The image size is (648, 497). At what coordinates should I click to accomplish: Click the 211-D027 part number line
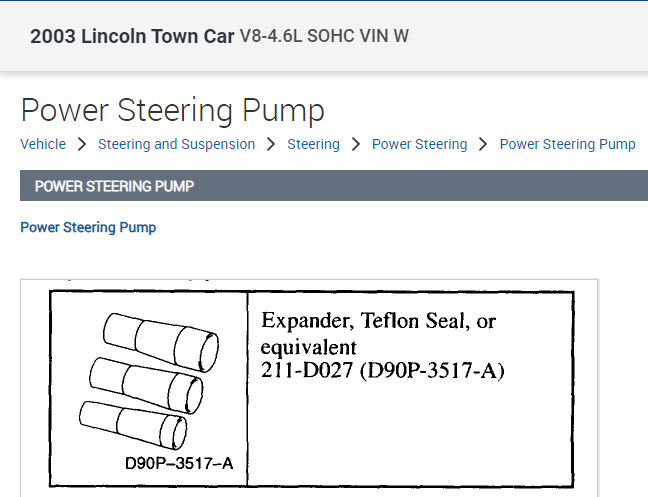pos(382,372)
